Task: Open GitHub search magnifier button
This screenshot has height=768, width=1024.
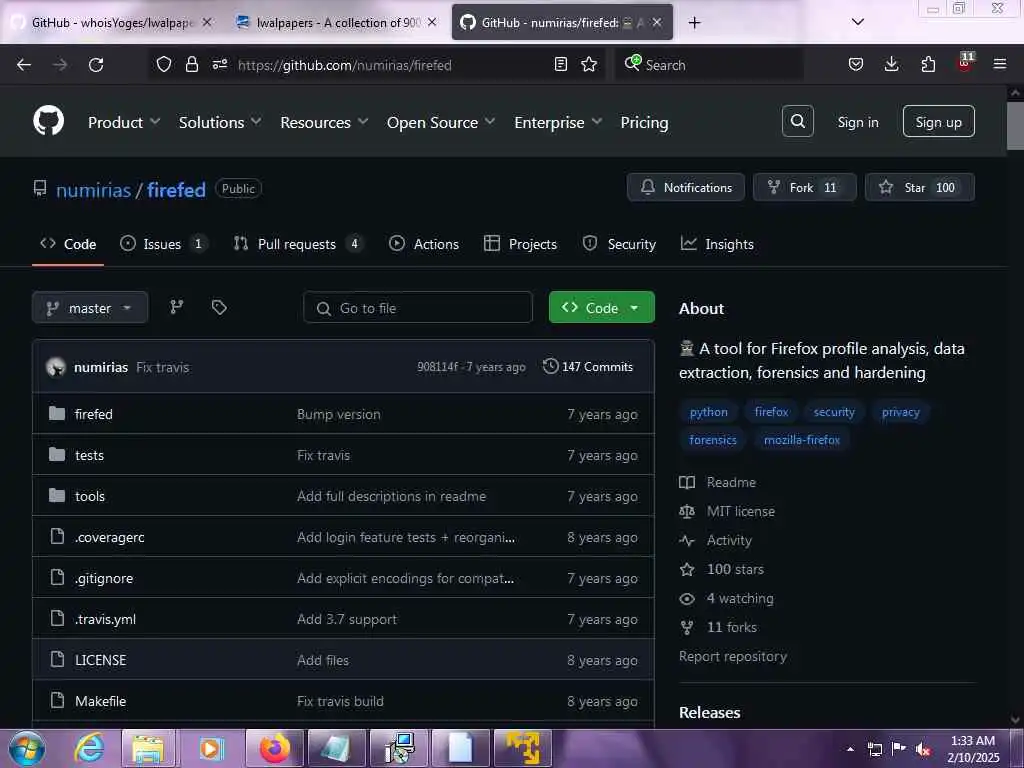Action: 797,121
